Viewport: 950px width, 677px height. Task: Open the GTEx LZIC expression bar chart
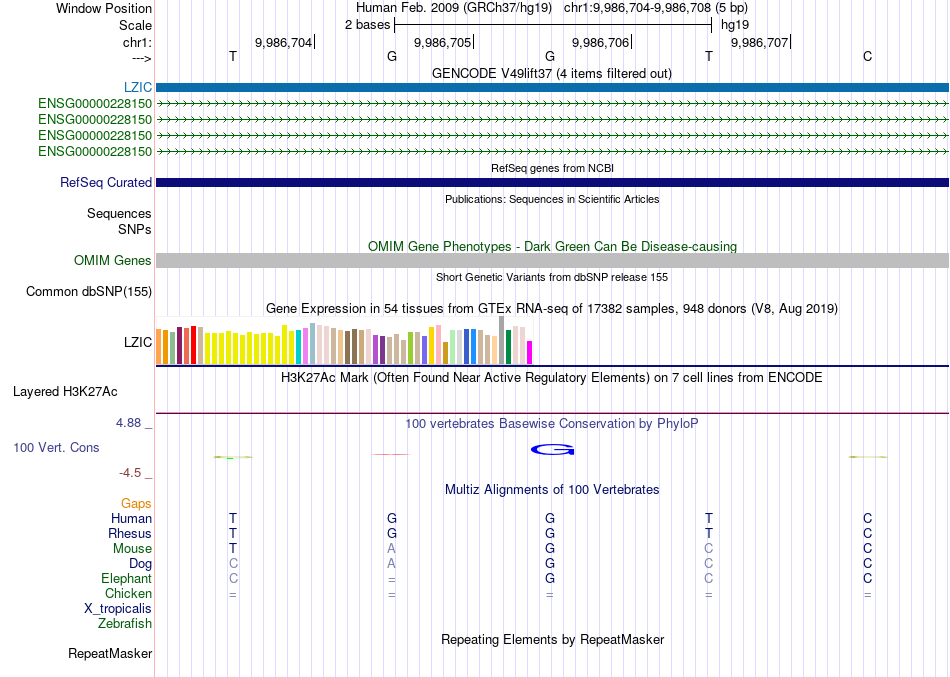pos(344,341)
